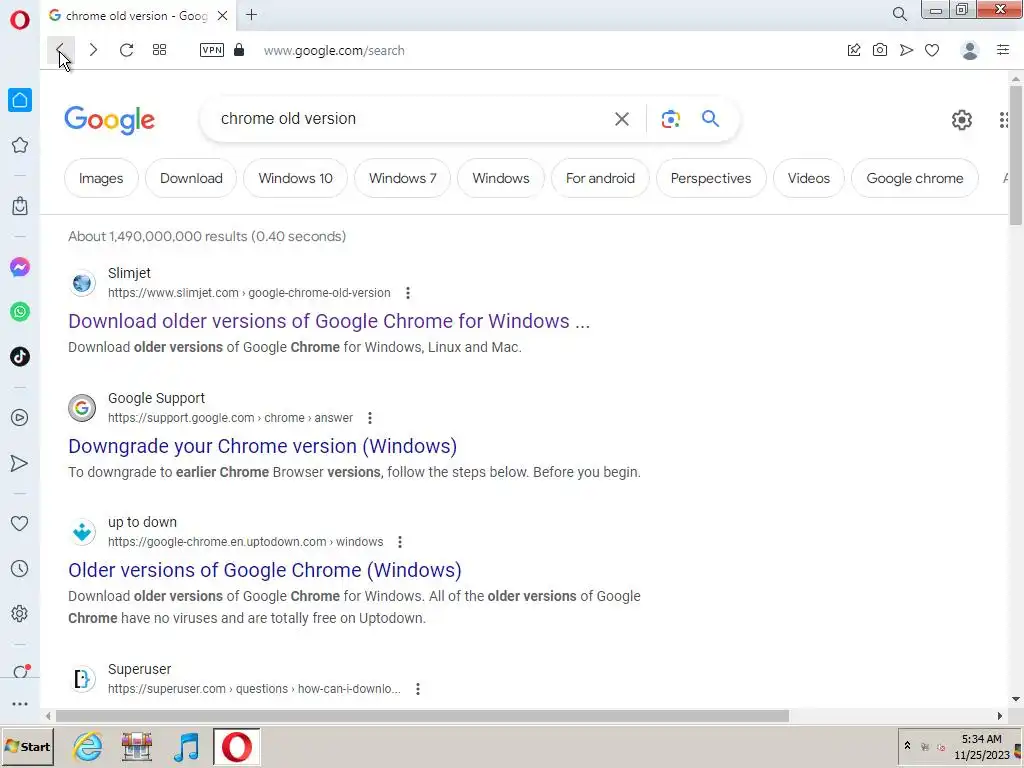Image resolution: width=1024 pixels, height=768 pixels.
Task: Click the Google logo
Action: pos(110,120)
